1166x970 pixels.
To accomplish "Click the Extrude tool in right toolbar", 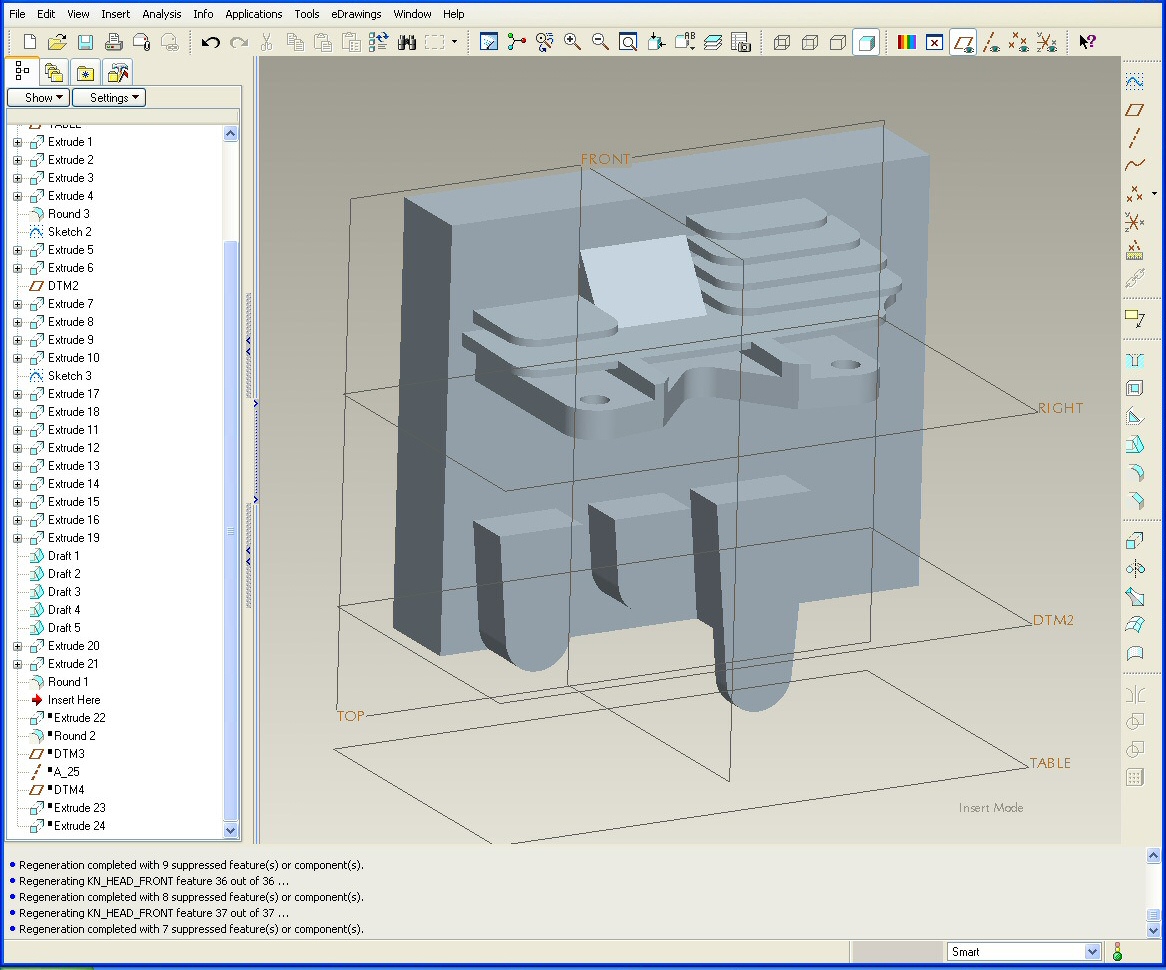I will (x=1134, y=541).
